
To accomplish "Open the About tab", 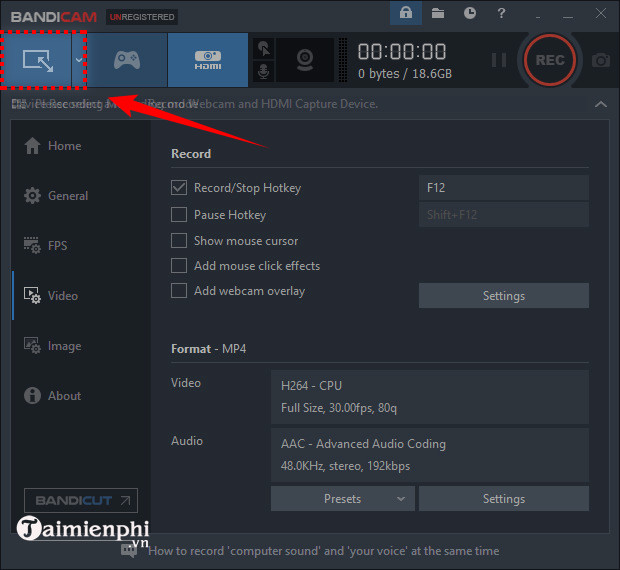I will 53,396.
